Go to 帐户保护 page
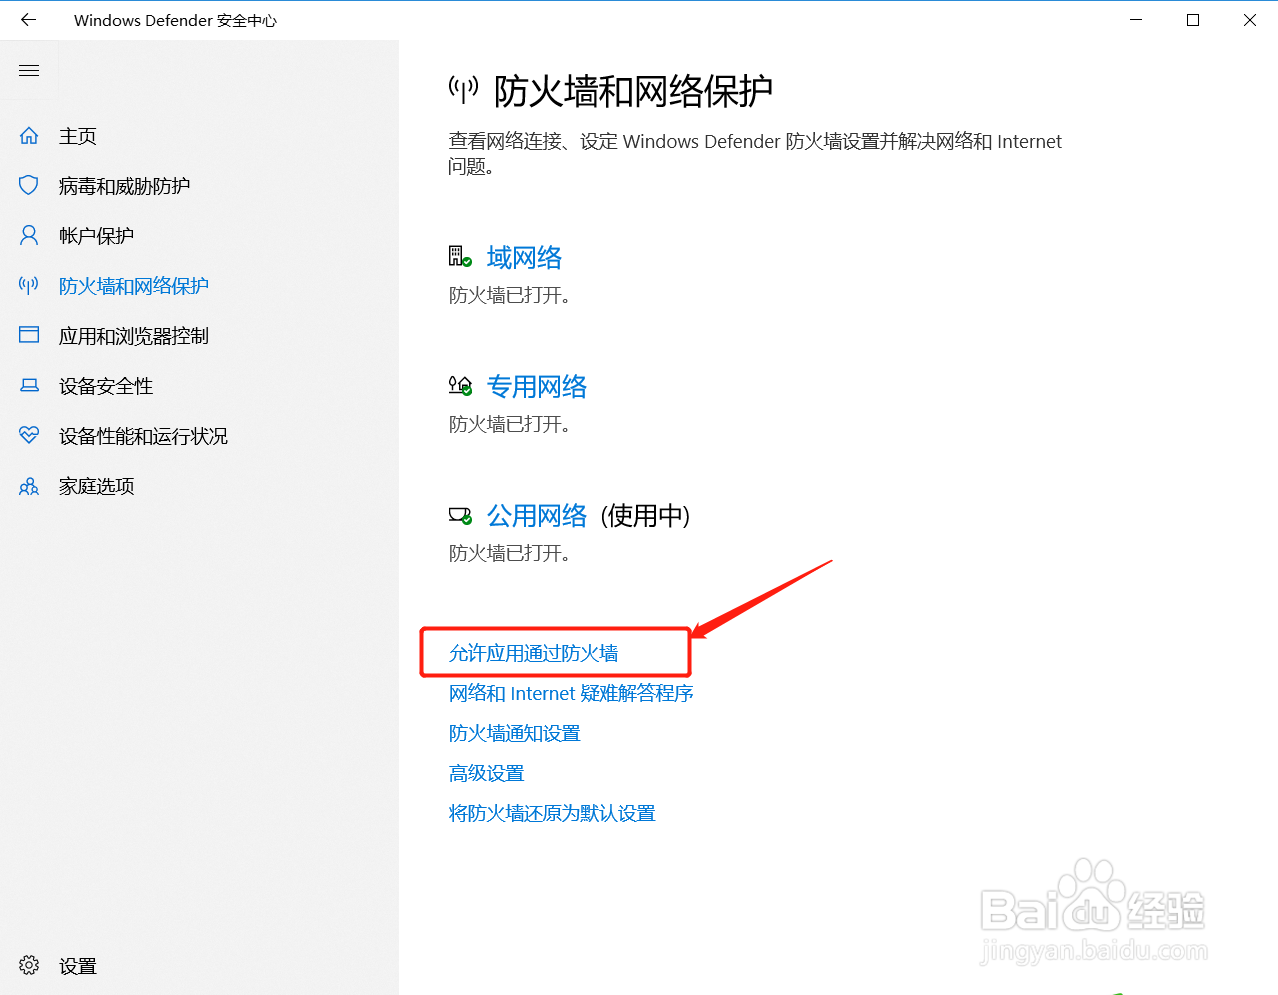This screenshot has height=995, width=1278. 97,236
